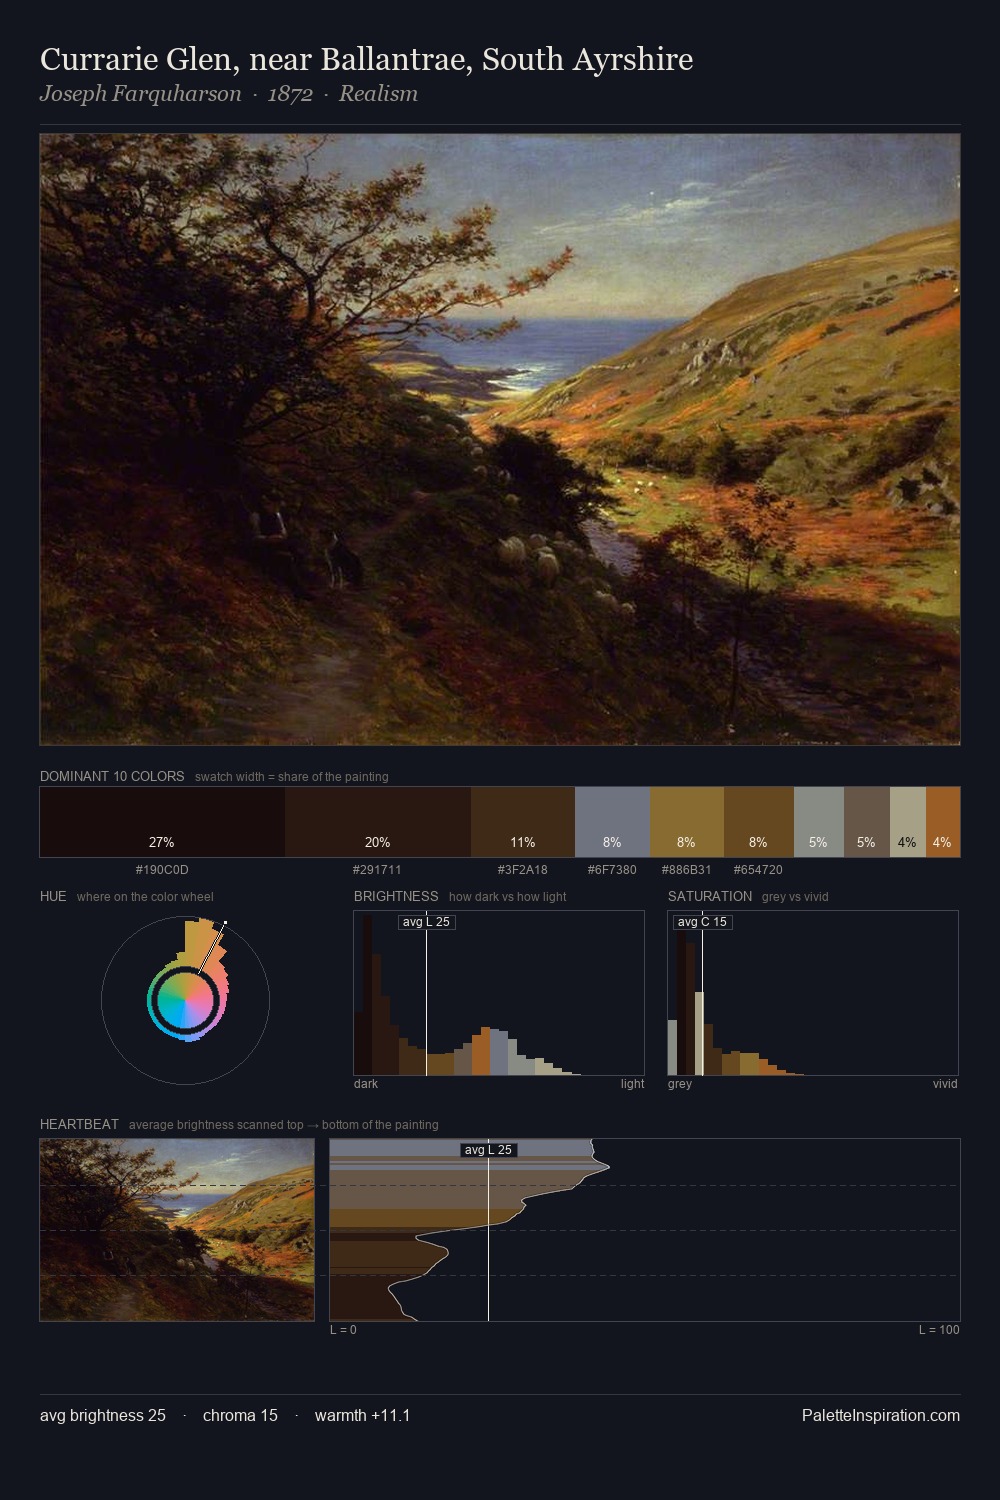The height and width of the screenshot is (1500, 1000).
Task: Click the DOMINANT 10 COLORS heading
Action: coord(112,776)
